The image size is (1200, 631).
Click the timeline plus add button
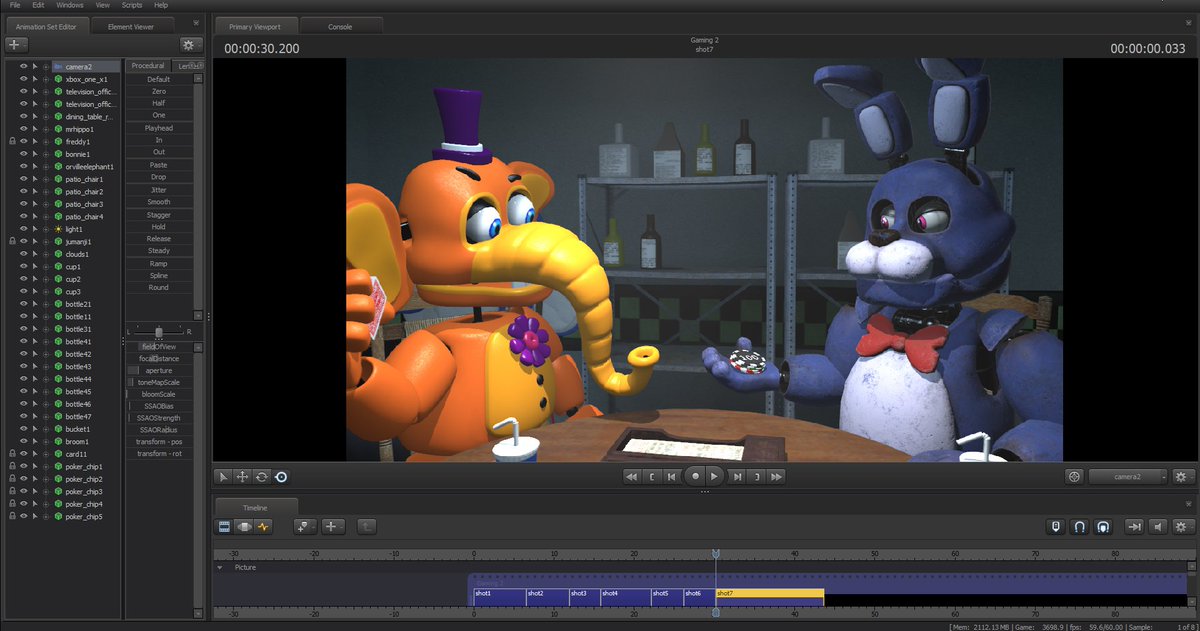click(x=332, y=526)
